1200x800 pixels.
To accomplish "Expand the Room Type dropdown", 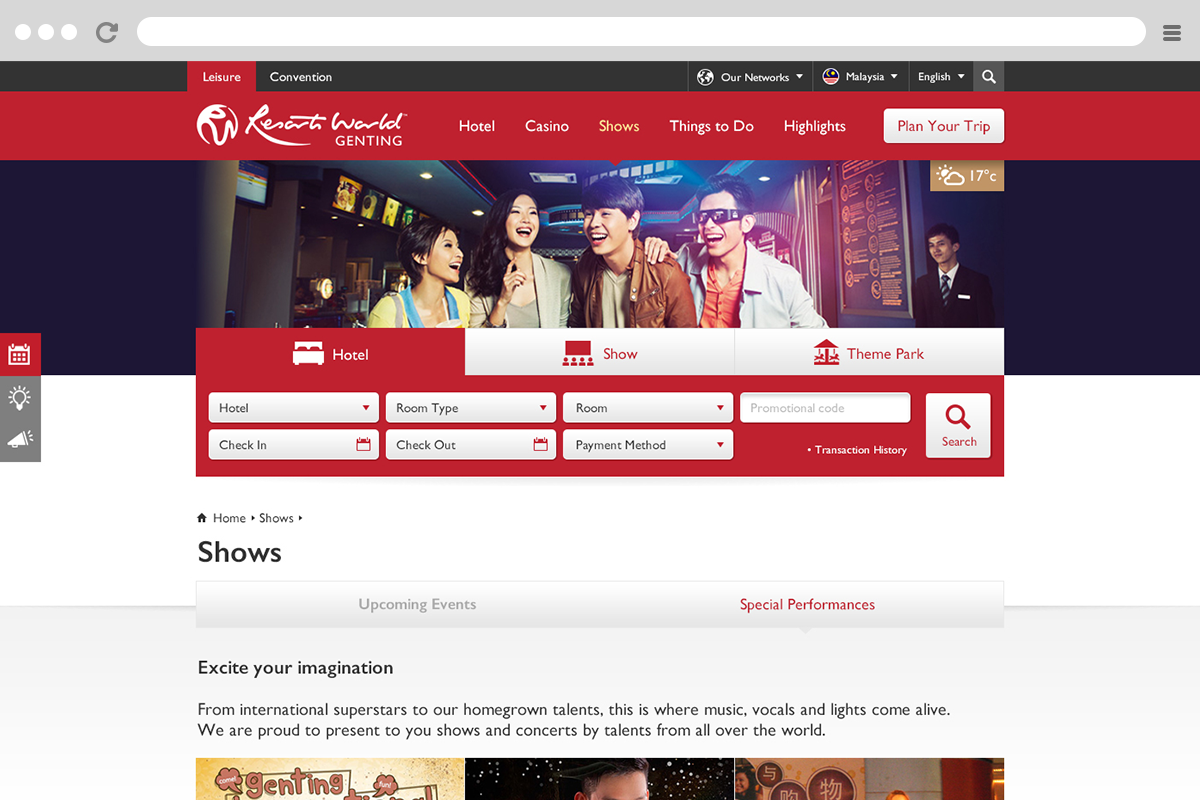I will 470,408.
